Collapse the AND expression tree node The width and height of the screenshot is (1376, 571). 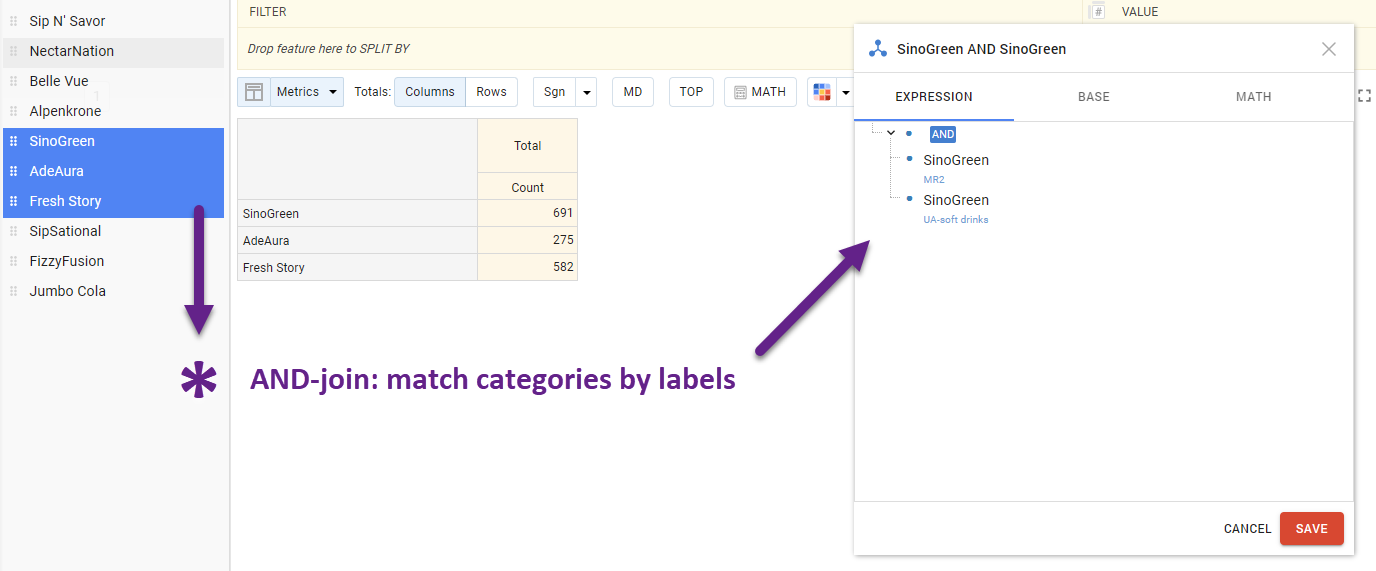[890, 133]
